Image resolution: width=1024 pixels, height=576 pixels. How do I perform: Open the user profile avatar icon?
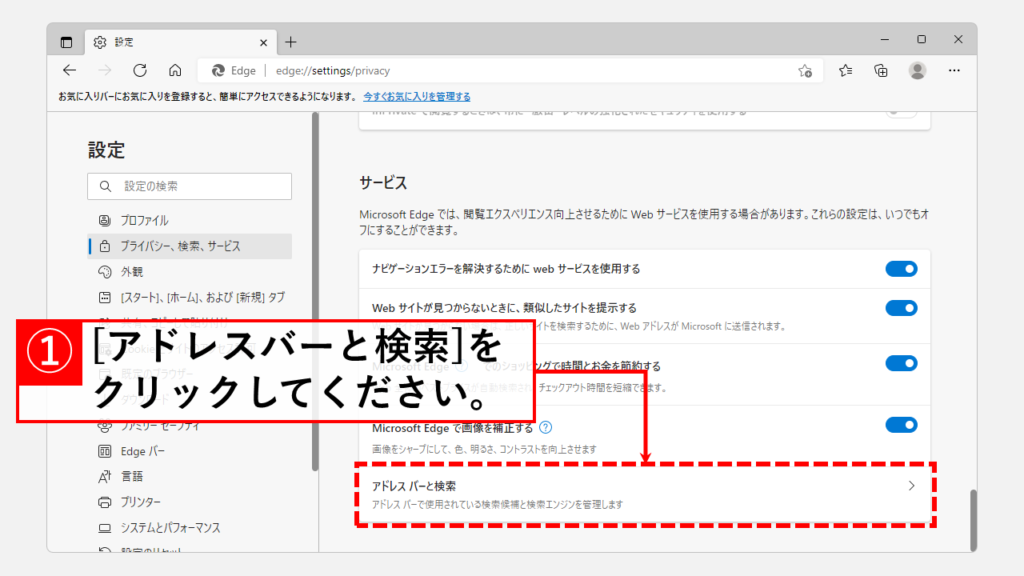[x=917, y=71]
